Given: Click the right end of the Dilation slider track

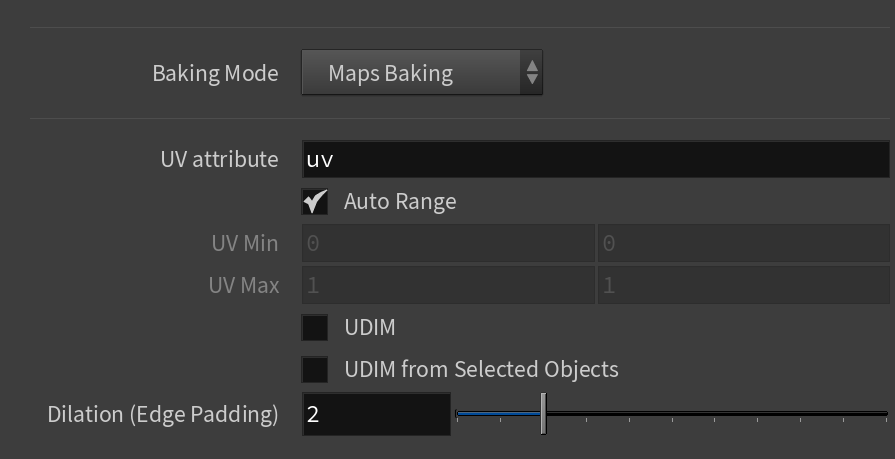Looking at the screenshot, I should [x=885, y=413].
